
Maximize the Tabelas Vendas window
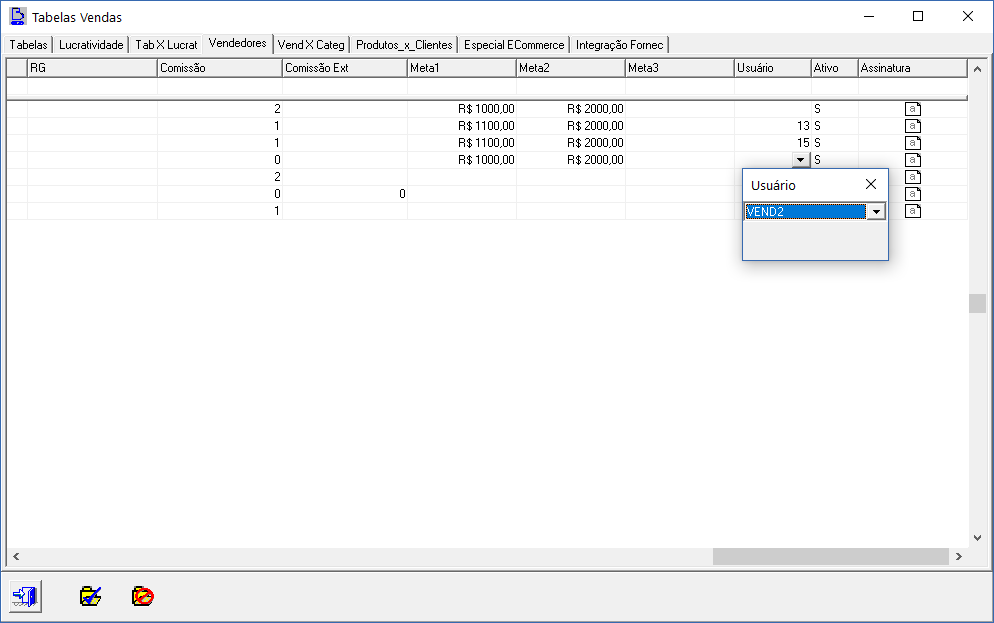[x=918, y=16]
